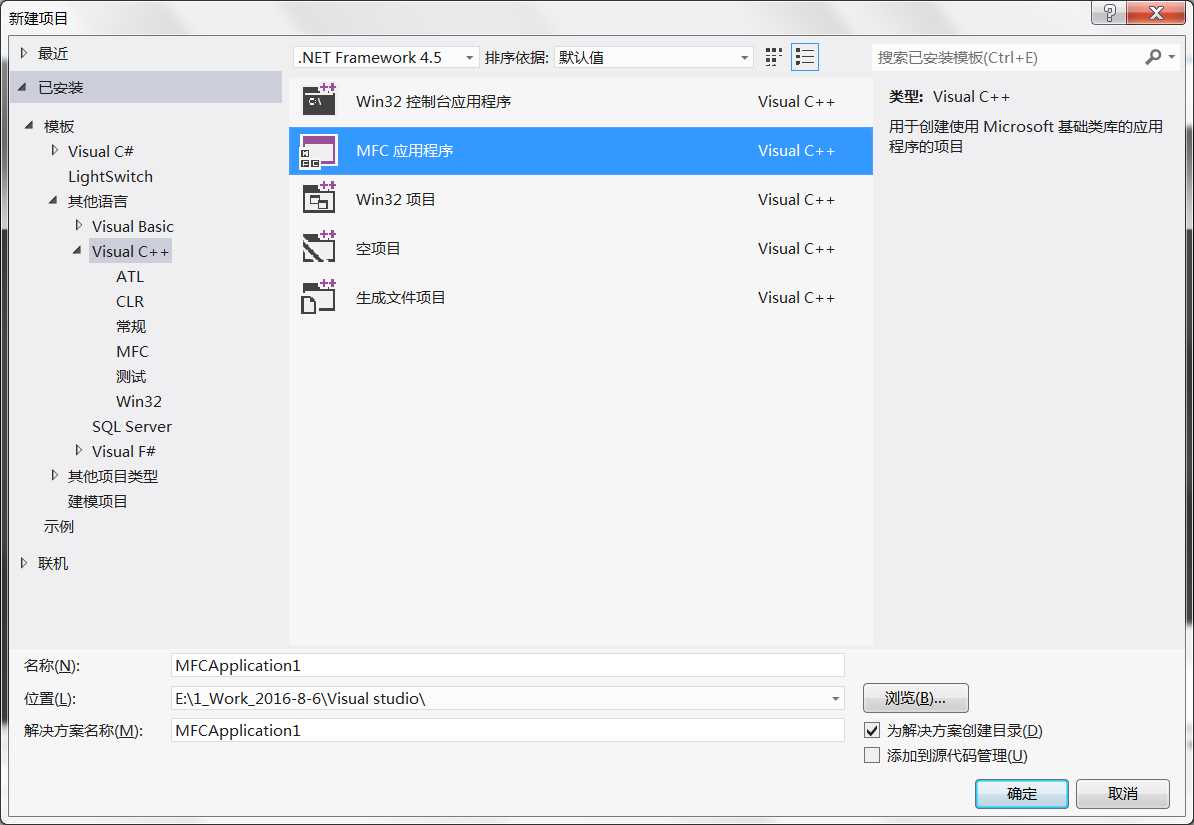Click the 名称 input field
Image resolution: width=1194 pixels, height=825 pixels.
click(508, 665)
